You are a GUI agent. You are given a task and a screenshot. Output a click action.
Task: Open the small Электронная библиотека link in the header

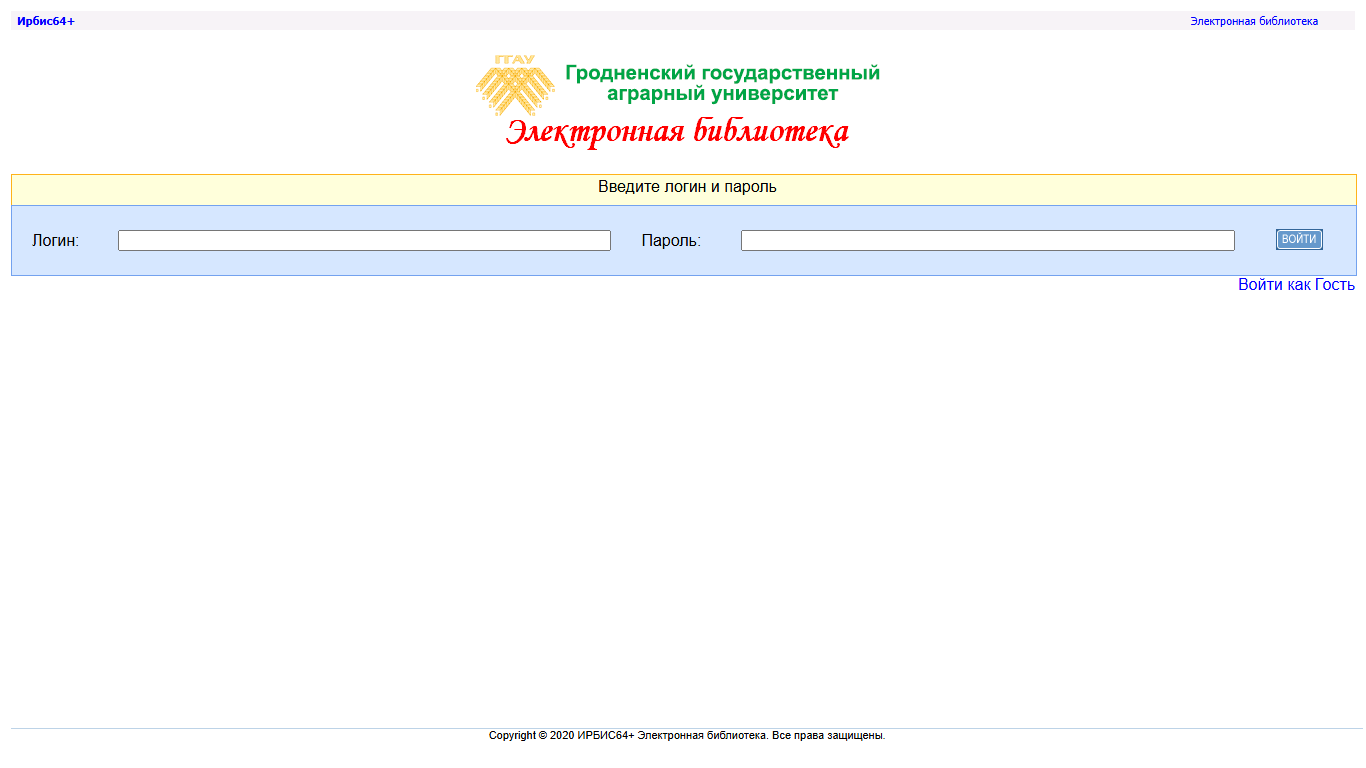point(1254,21)
